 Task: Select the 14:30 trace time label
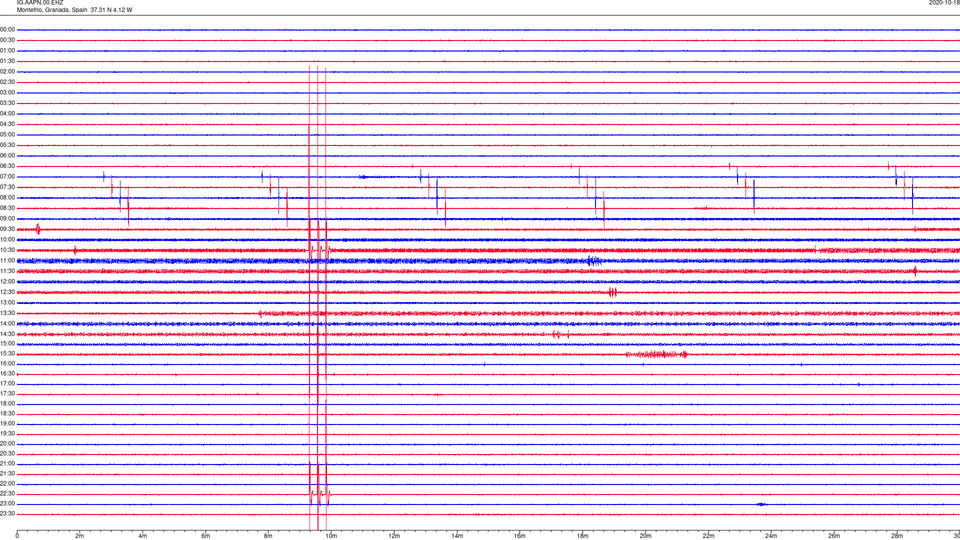coord(7,334)
